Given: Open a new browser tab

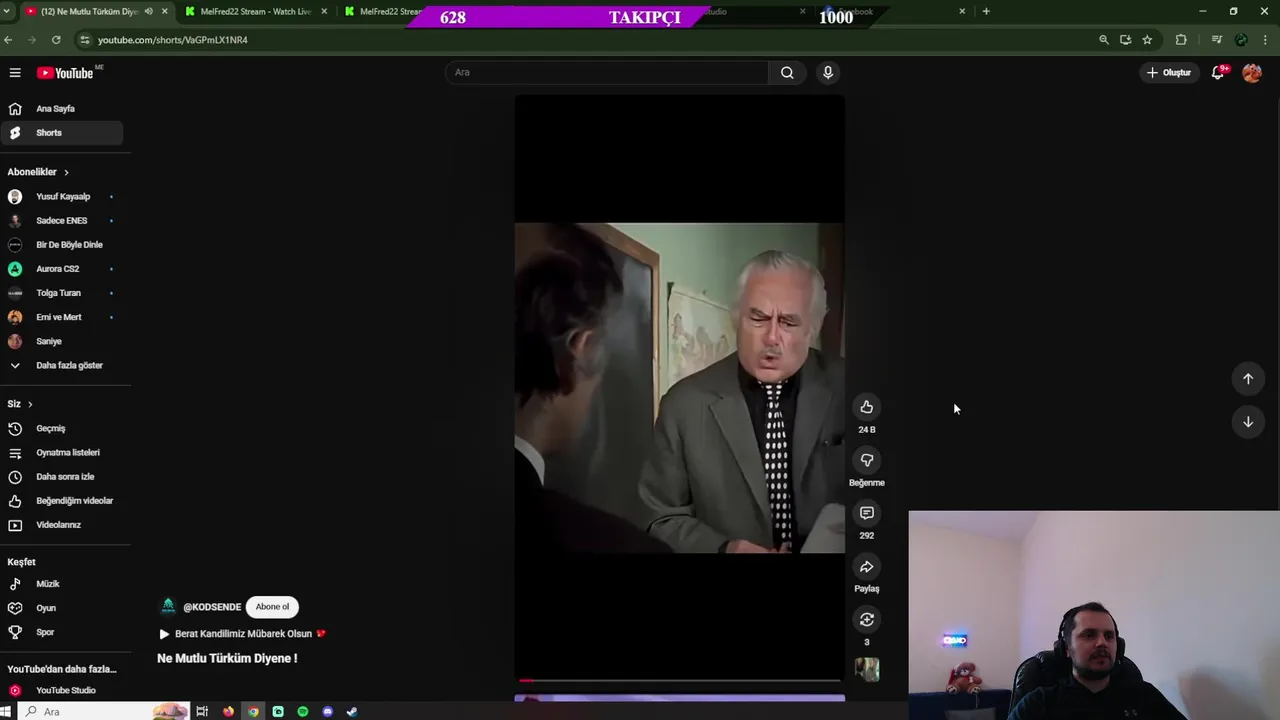Looking at the screenshot, I should point(986,11).
